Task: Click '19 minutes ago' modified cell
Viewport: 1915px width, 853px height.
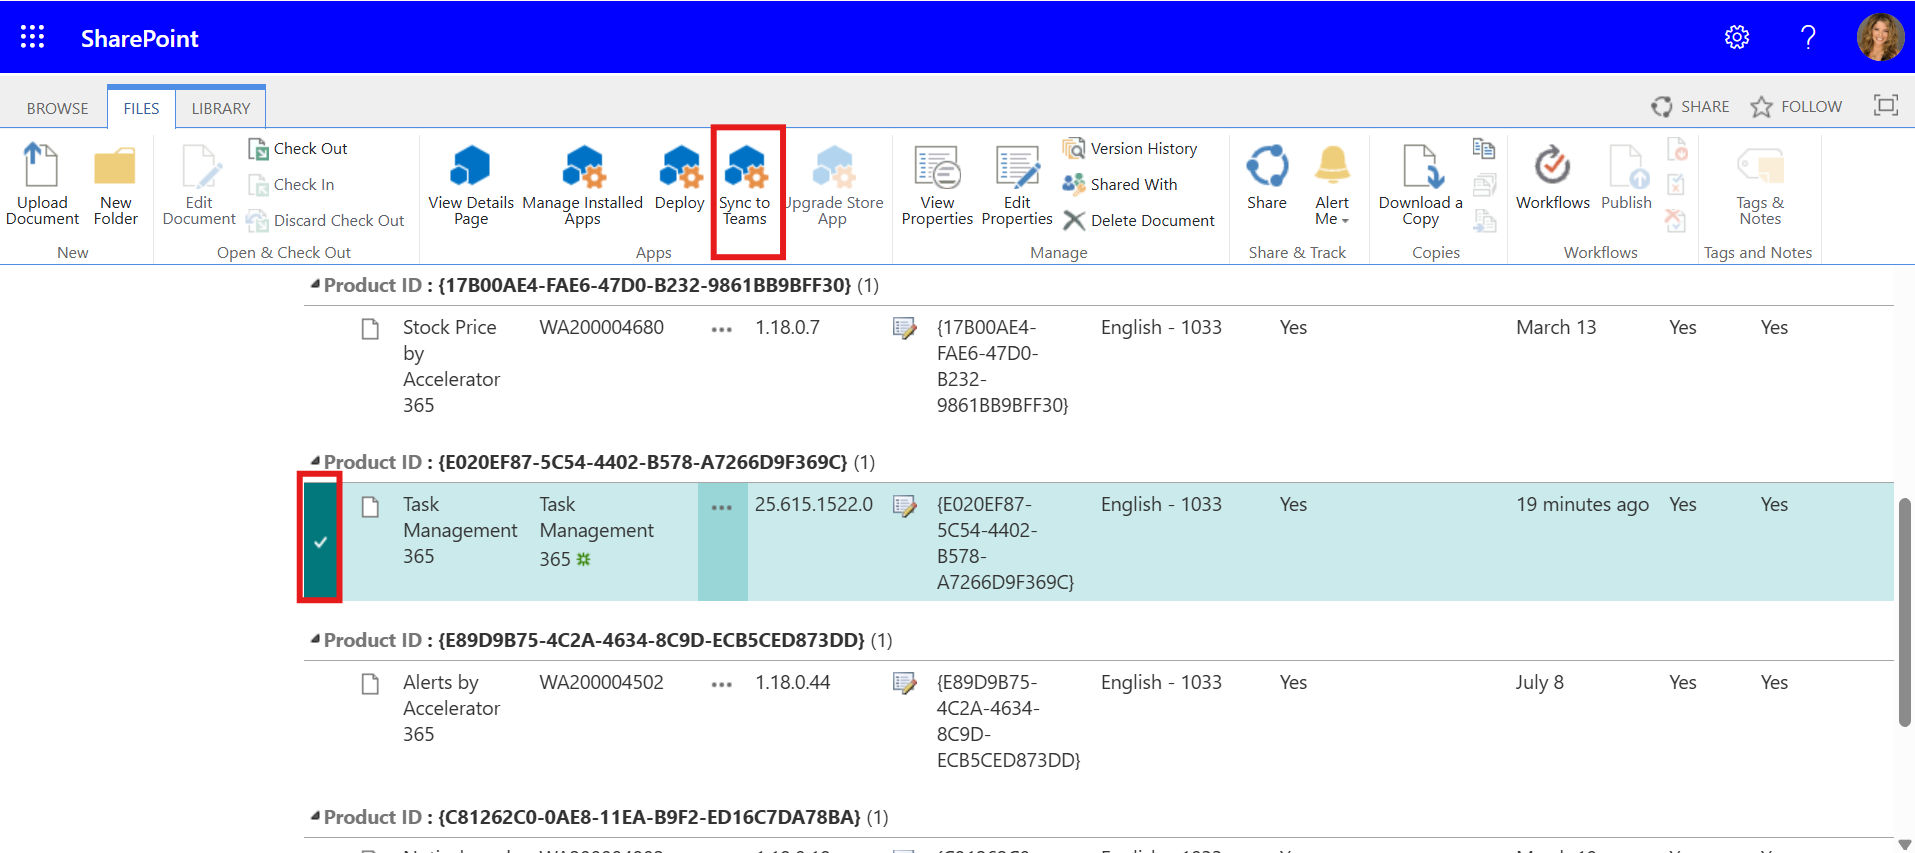Action: [x=1582, y=504]
